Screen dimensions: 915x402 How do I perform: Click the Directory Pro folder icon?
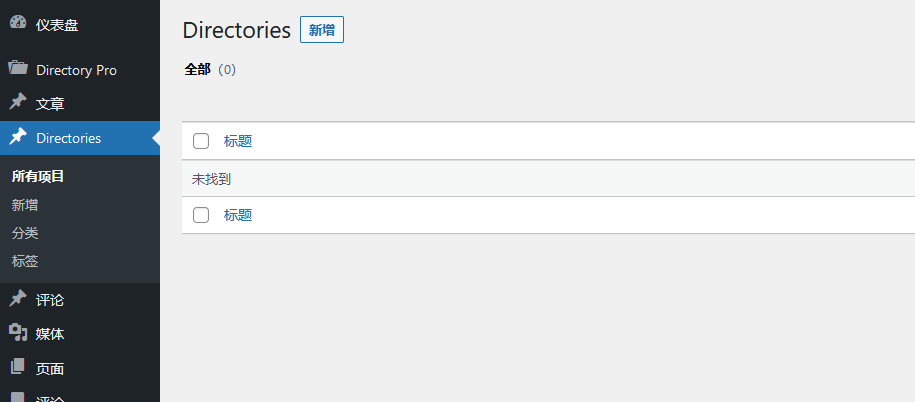(18, 69)
